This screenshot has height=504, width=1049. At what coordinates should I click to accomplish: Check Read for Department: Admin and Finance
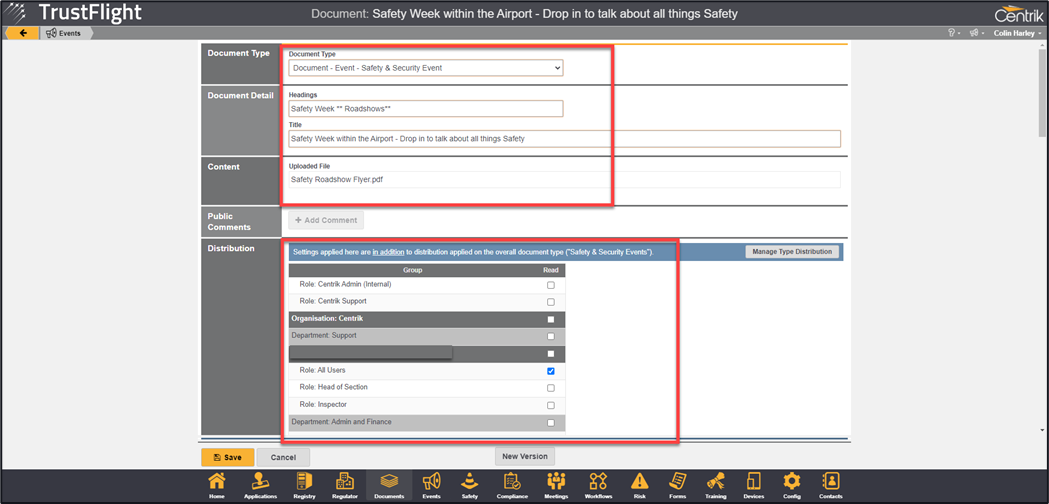pyautogui.click(x=550, y=423)
